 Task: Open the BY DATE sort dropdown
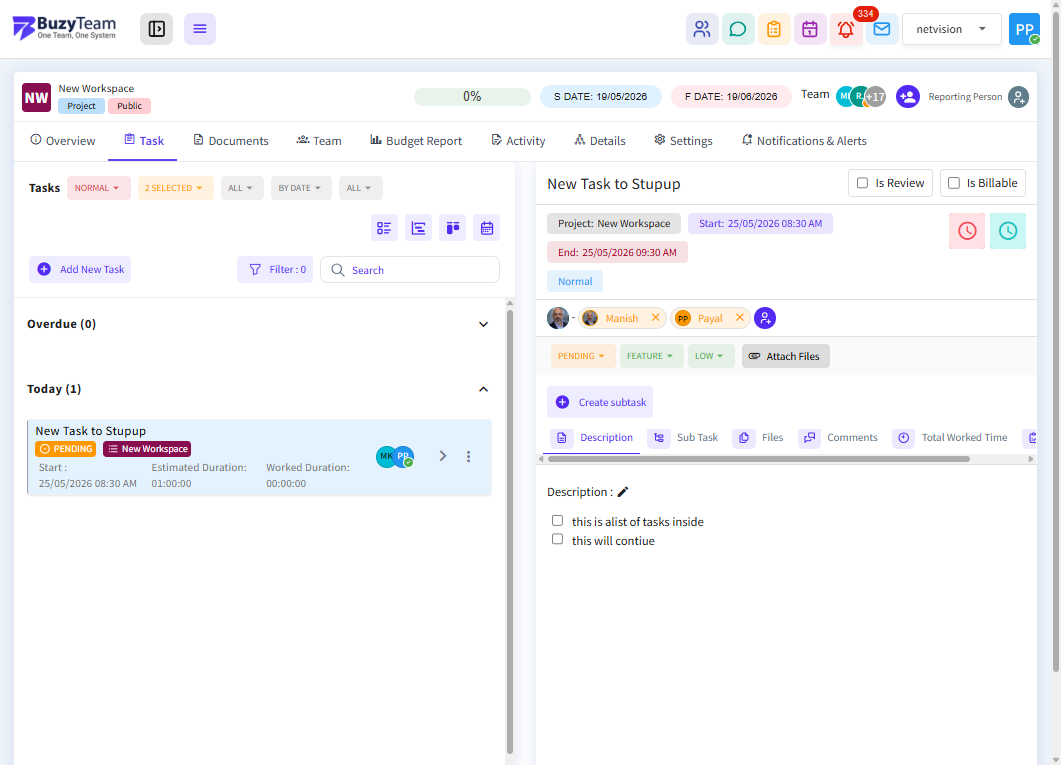[300, 188]
